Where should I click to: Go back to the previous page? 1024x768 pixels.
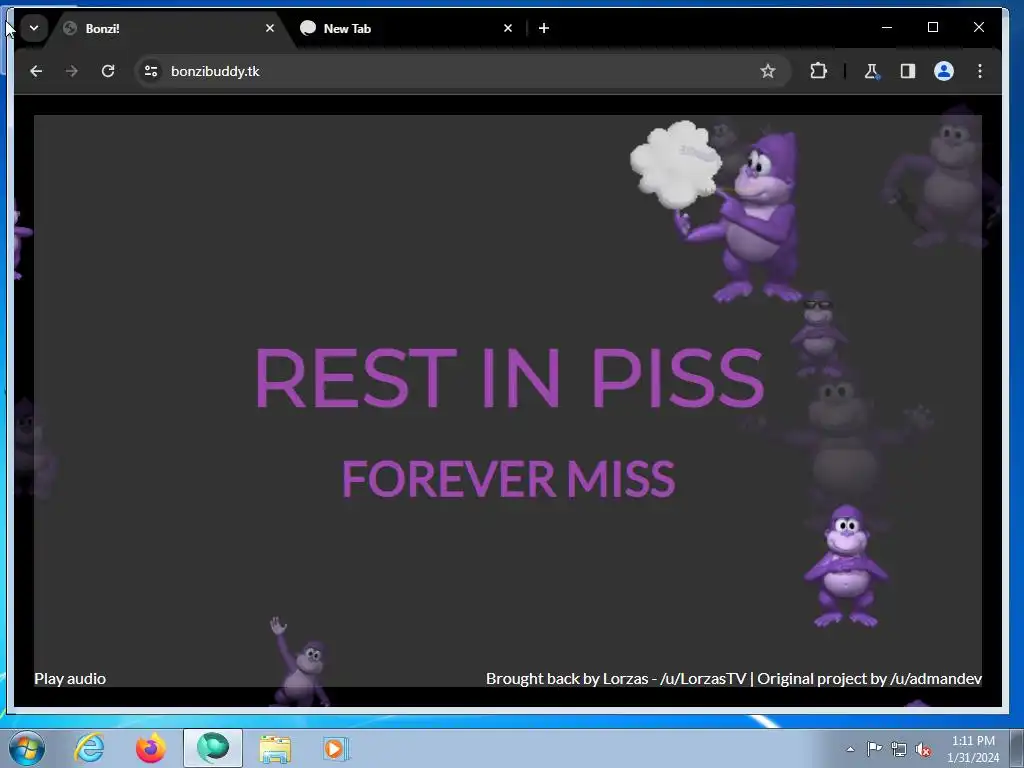pos(36,71)
